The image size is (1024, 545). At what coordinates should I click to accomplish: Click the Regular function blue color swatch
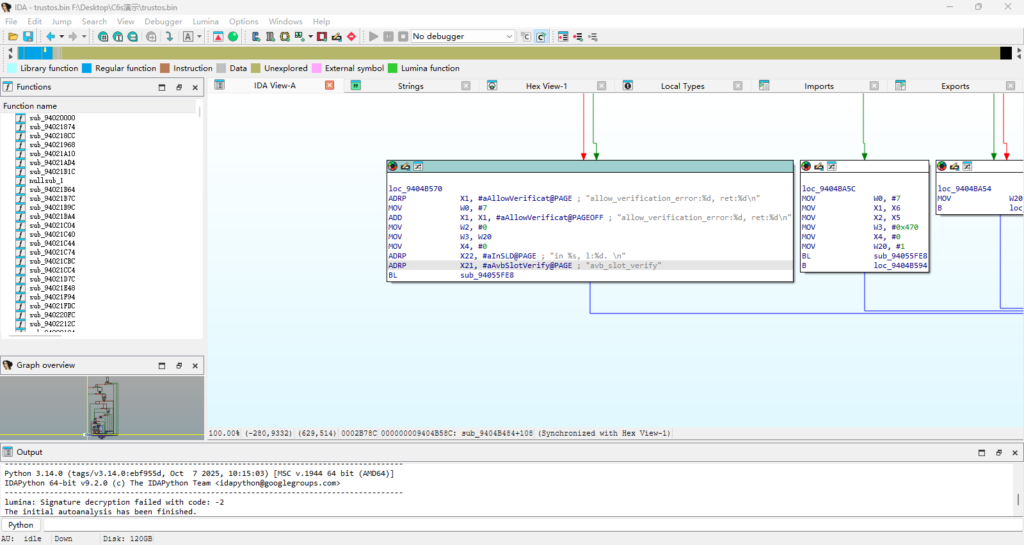(87, 69)
